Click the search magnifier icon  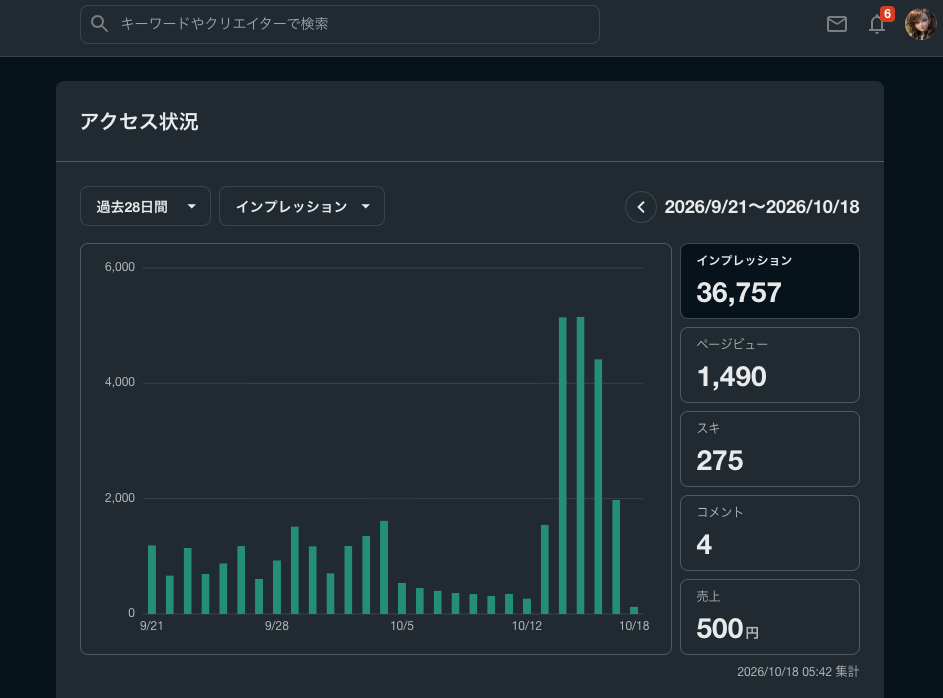point(99,24)
